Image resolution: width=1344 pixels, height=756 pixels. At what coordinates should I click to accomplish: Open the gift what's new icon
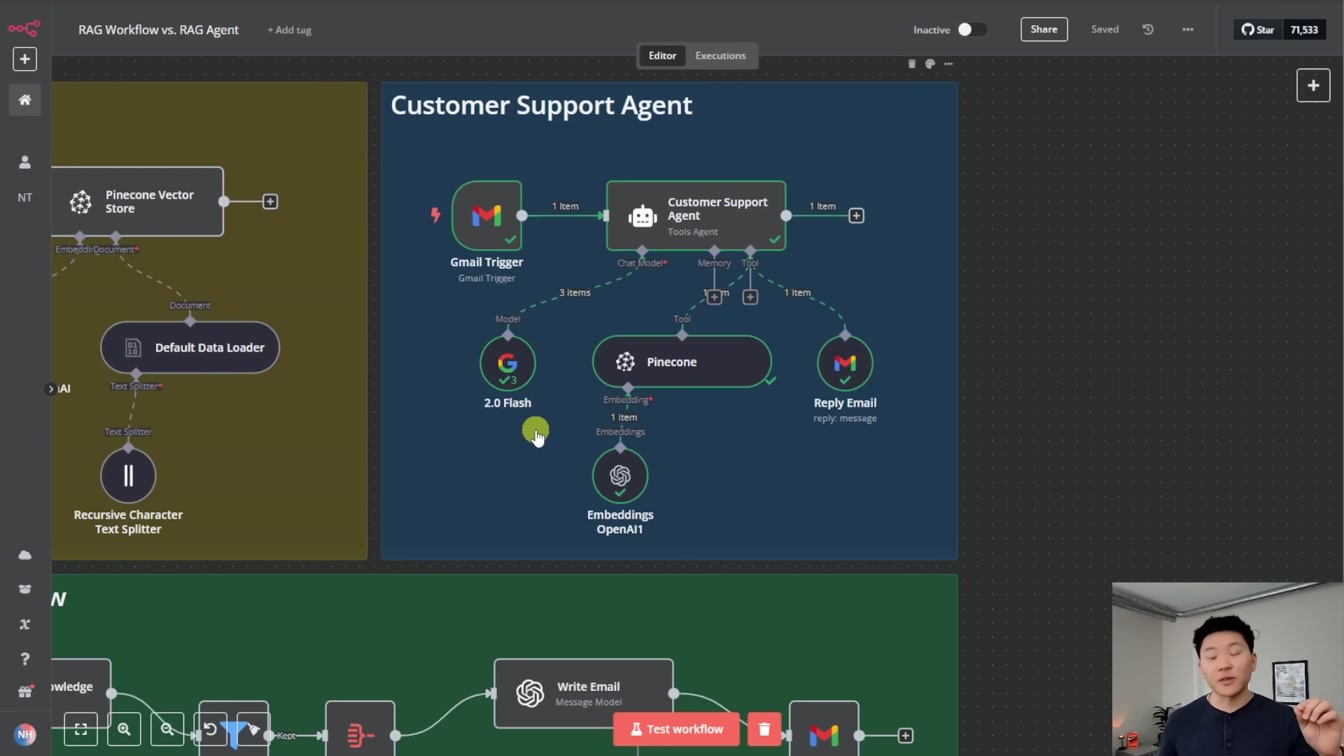click(x=25, y=692)
